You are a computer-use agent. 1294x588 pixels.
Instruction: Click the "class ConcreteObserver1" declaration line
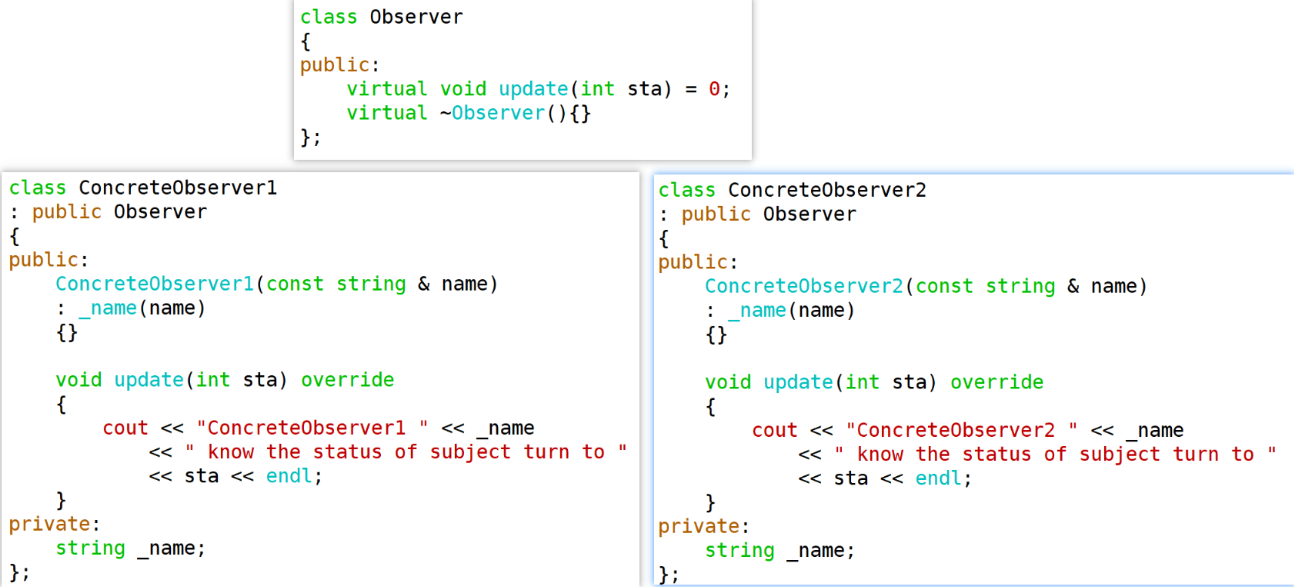(x=143, y=188)
